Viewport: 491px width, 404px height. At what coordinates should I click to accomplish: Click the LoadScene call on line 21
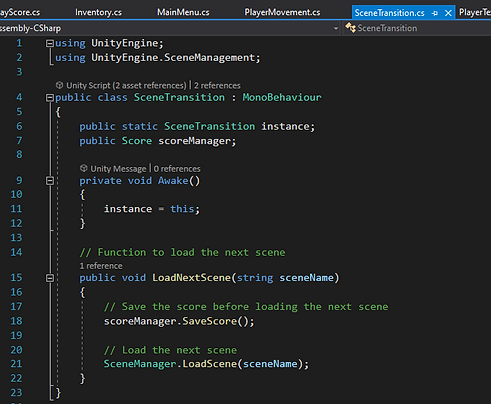pos(209,364)
